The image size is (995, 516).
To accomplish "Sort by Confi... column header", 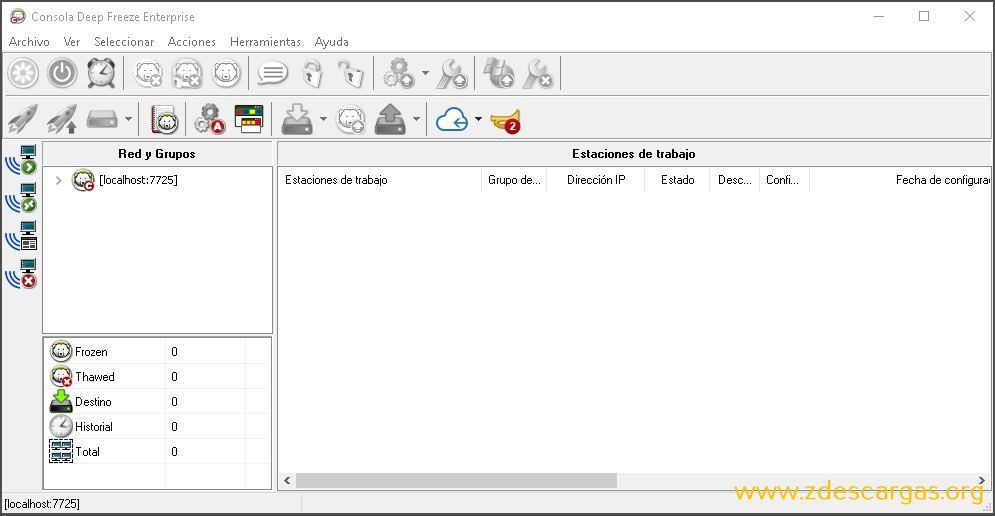I will pyautogui.click(x=784, y=180).
